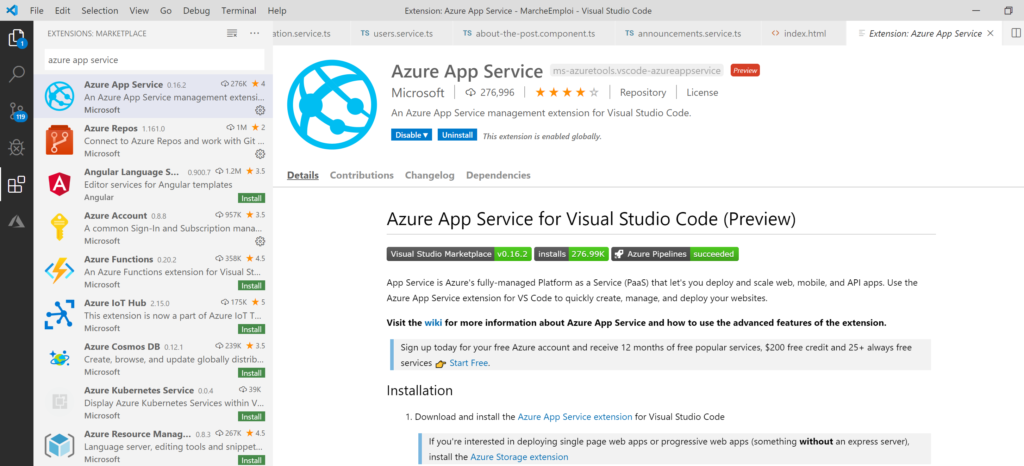Click the VS Code logo in title bar
The image size is (1024, 466).
[12, 10]
